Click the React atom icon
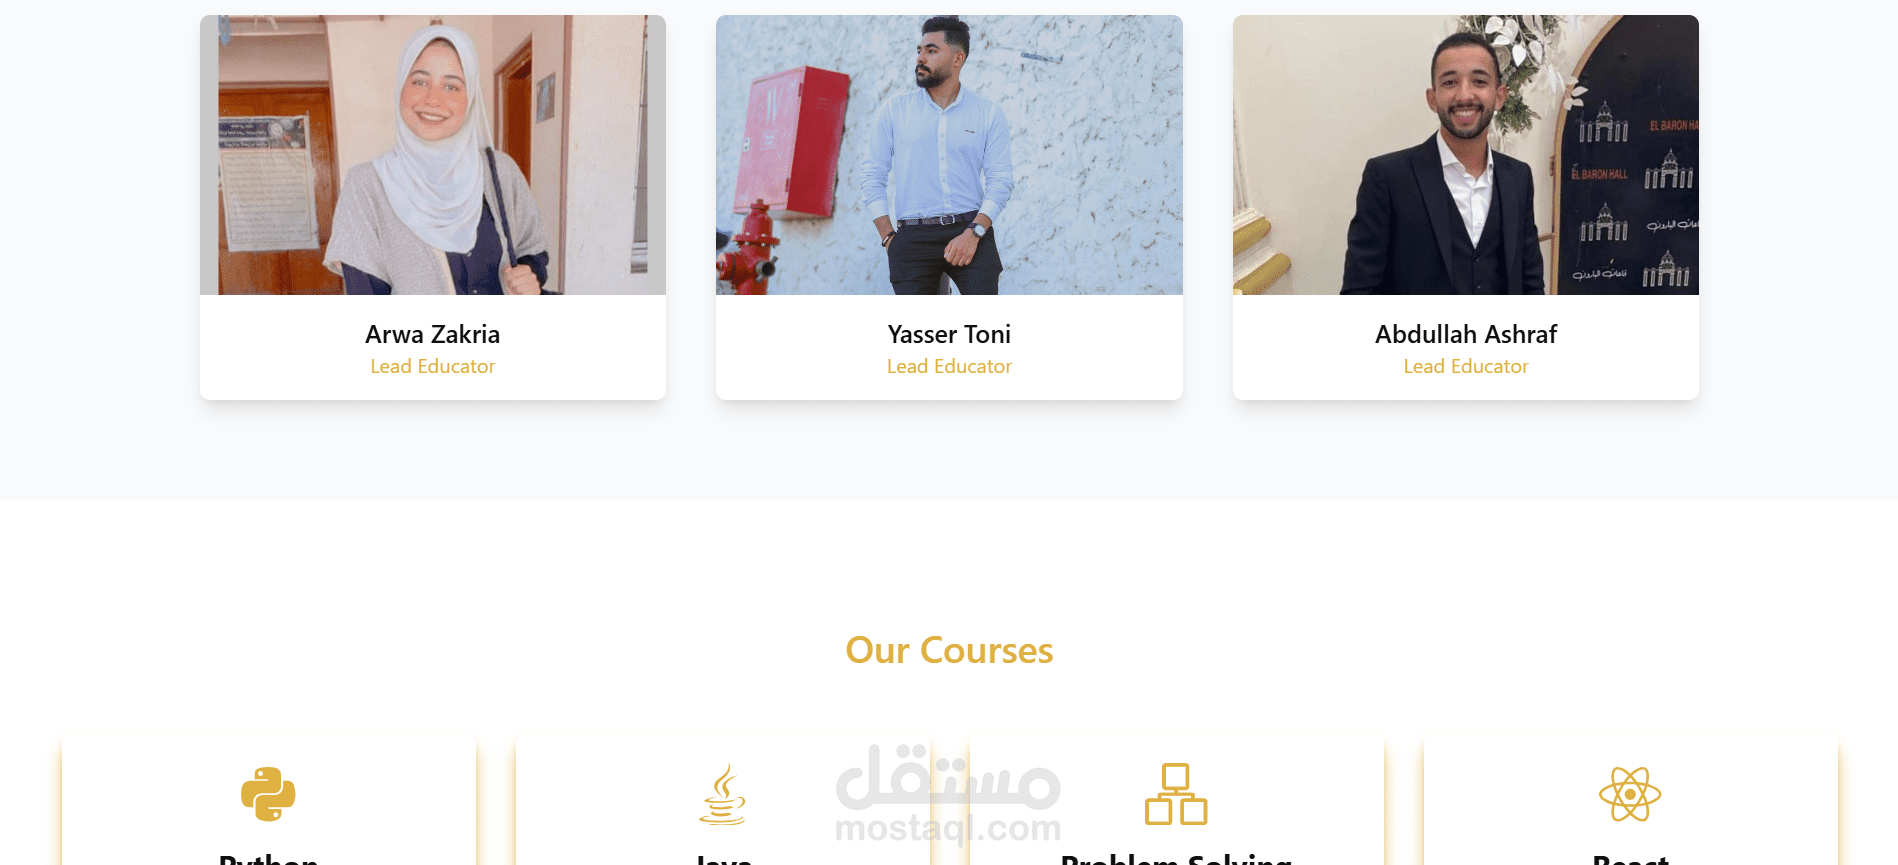Viewport: 1898px width, 865px height. pos(1630,794)
